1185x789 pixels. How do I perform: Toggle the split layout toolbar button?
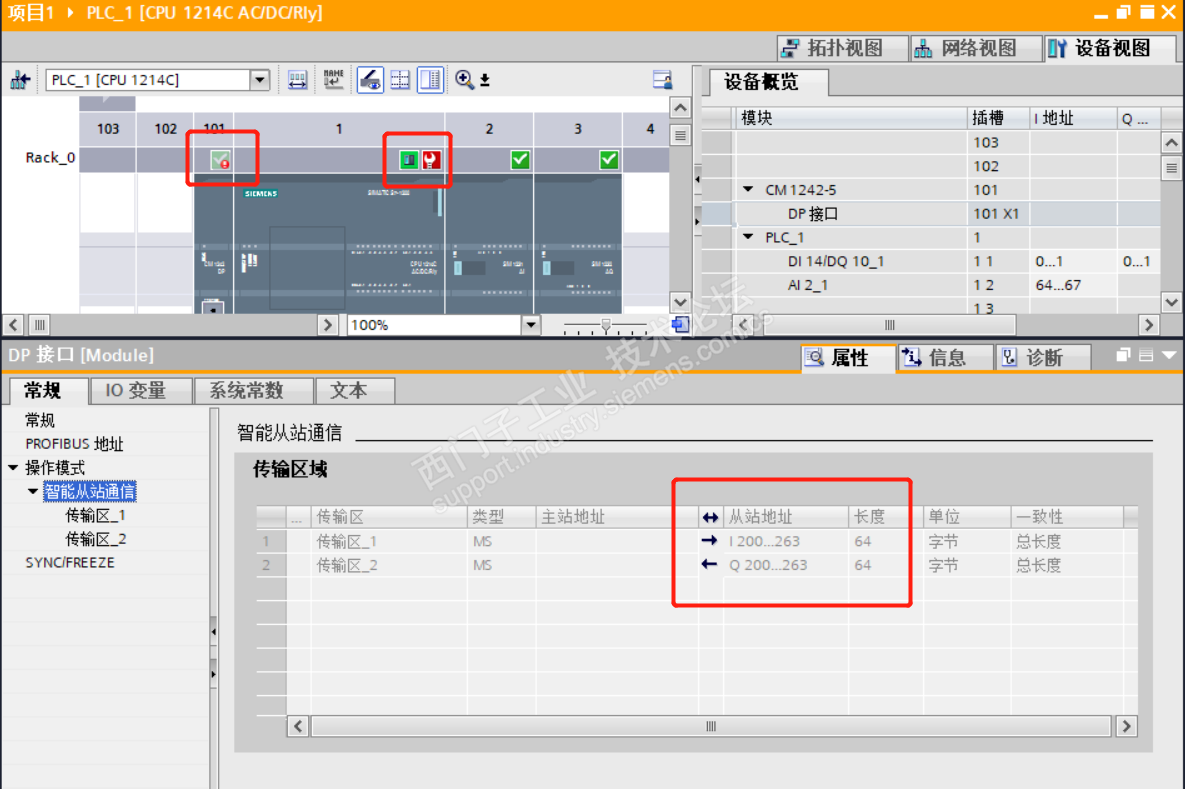[430, 79]
